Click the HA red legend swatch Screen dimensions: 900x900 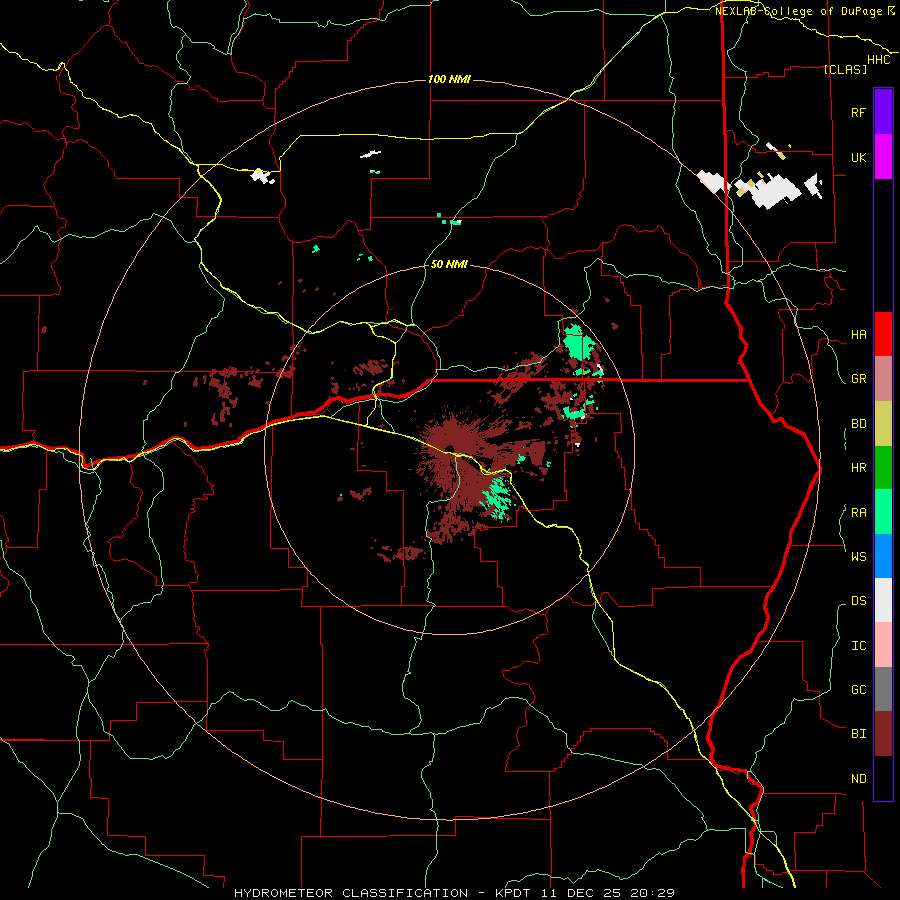click(x=883, y=334)
